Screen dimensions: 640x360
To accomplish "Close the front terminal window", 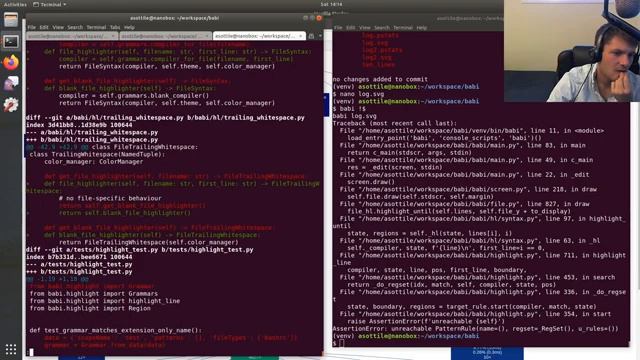I will (x=319, y=18).
